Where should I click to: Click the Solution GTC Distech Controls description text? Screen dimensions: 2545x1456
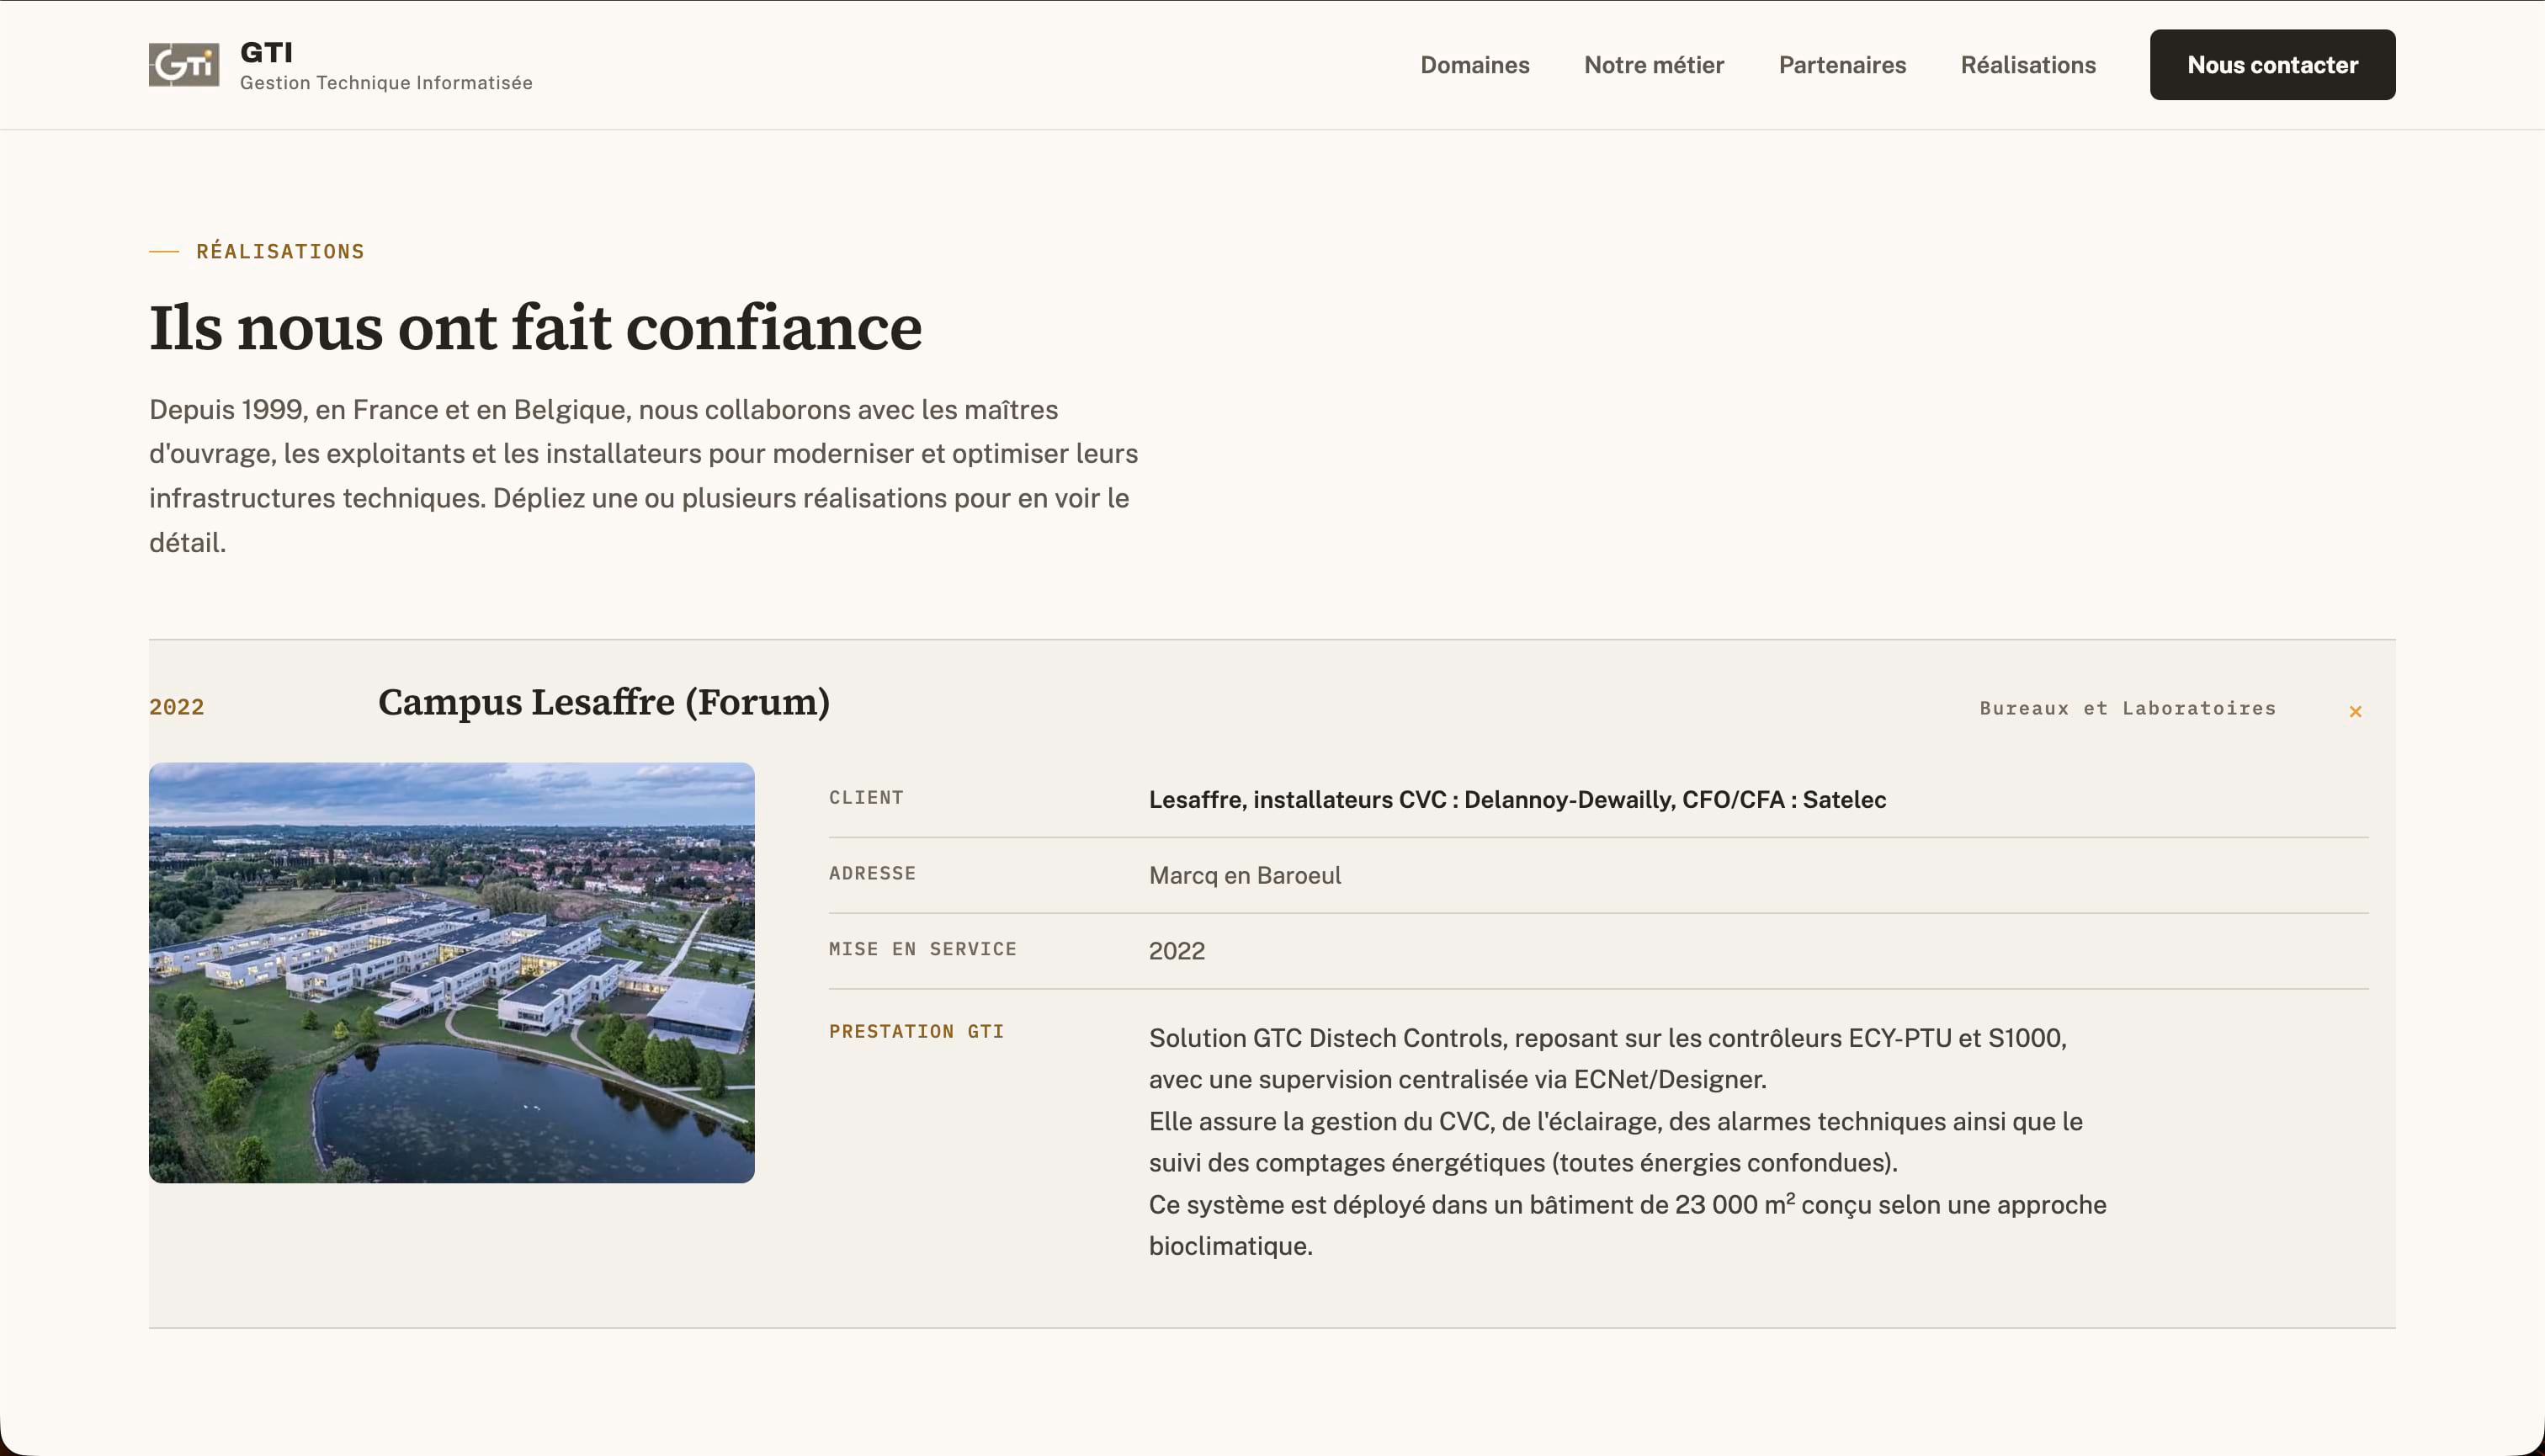pos(1628,1142)
